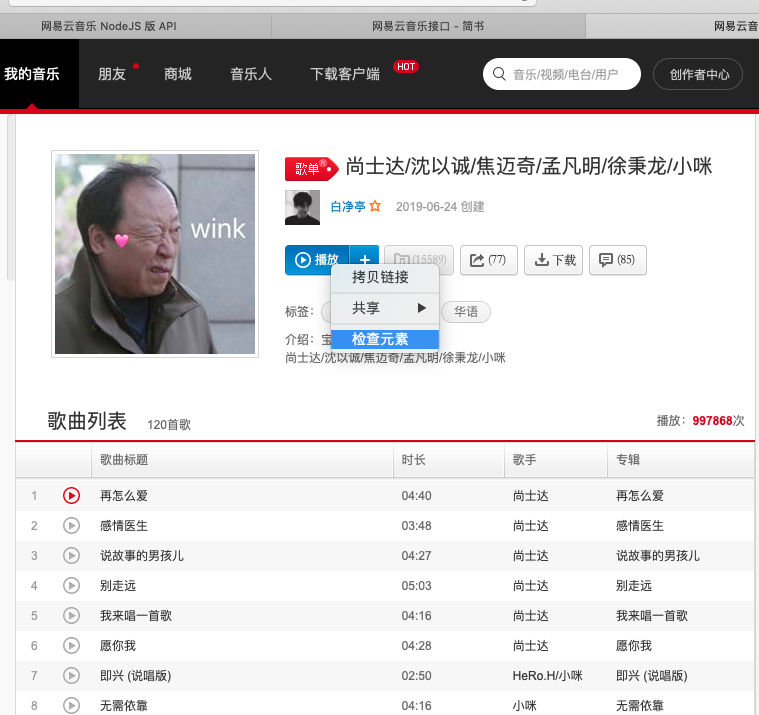Click the 华语 tag
This screenshot has height=715, width=759.
click(466, 312)
